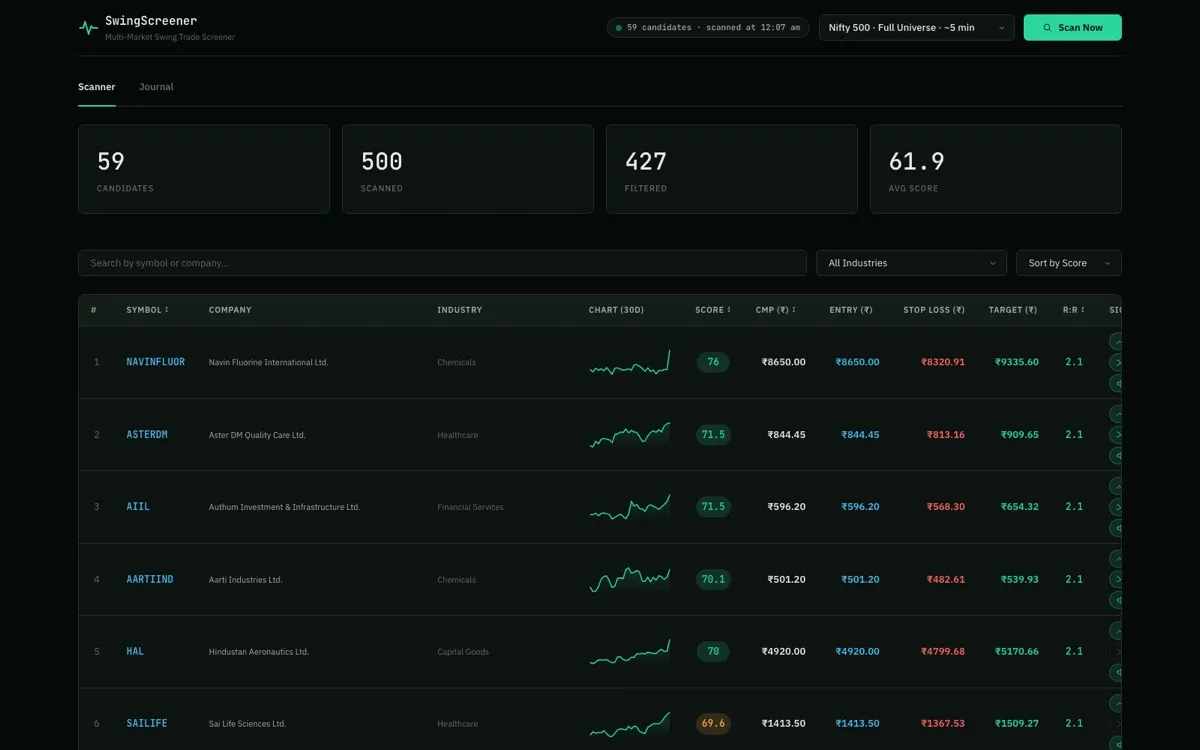The image size is (1200, 750).
Task: Switch to the Journal tab
Action: pyautogui.click(x=156, y=87)
